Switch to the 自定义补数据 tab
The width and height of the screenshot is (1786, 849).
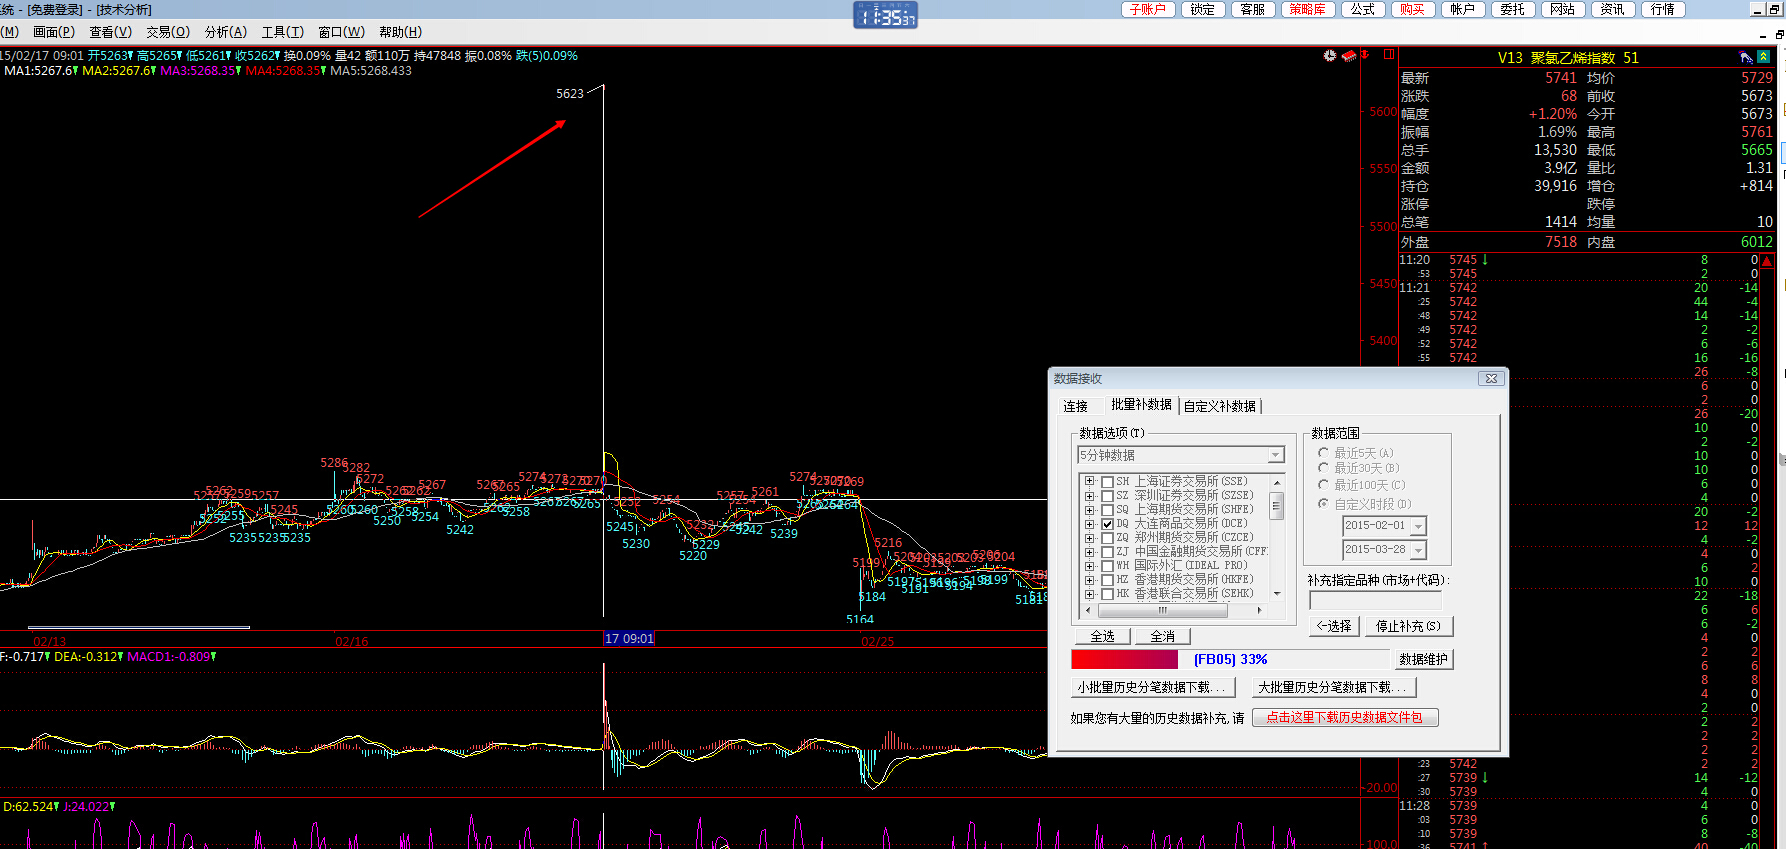click(x=1220, y=406)
